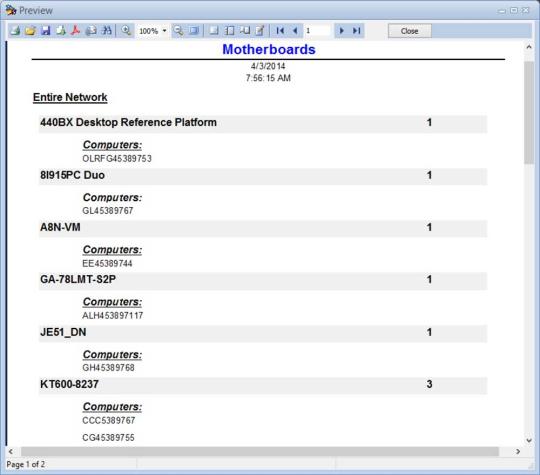Screen dimensions: 540x475
Task: Click the Preview window app icon
Action: click(11, 10)
